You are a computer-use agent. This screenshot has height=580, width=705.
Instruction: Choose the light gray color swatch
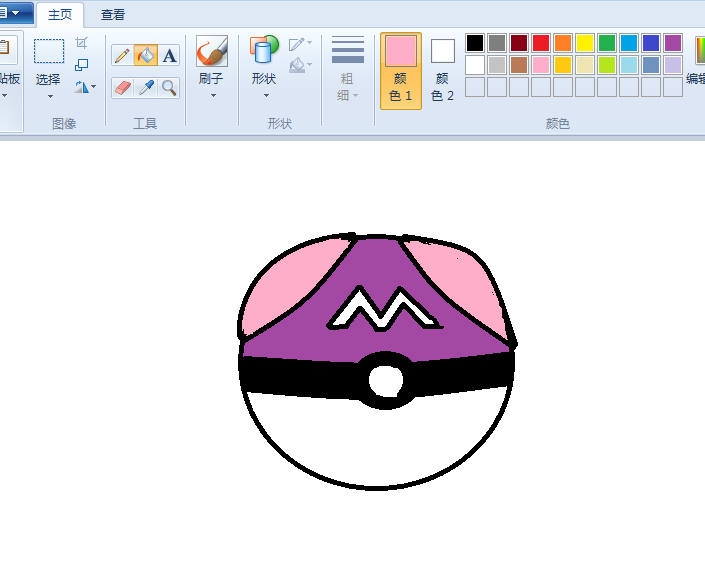(x=497, y=65)
